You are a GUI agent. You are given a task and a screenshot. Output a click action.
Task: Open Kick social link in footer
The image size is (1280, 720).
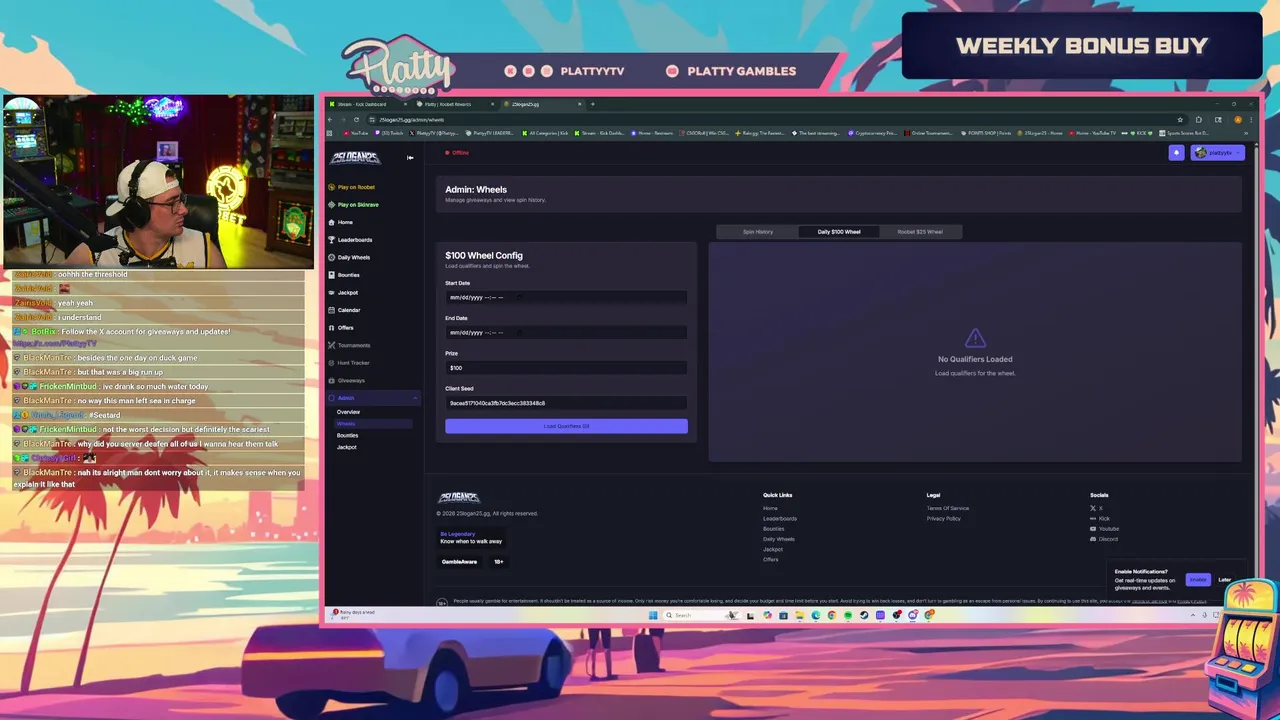coord(1100,518)
